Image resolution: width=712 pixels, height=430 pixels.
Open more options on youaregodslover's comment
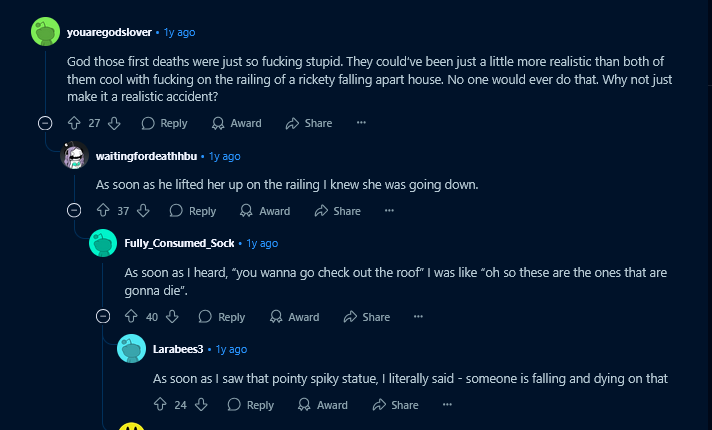coord(361,123)
